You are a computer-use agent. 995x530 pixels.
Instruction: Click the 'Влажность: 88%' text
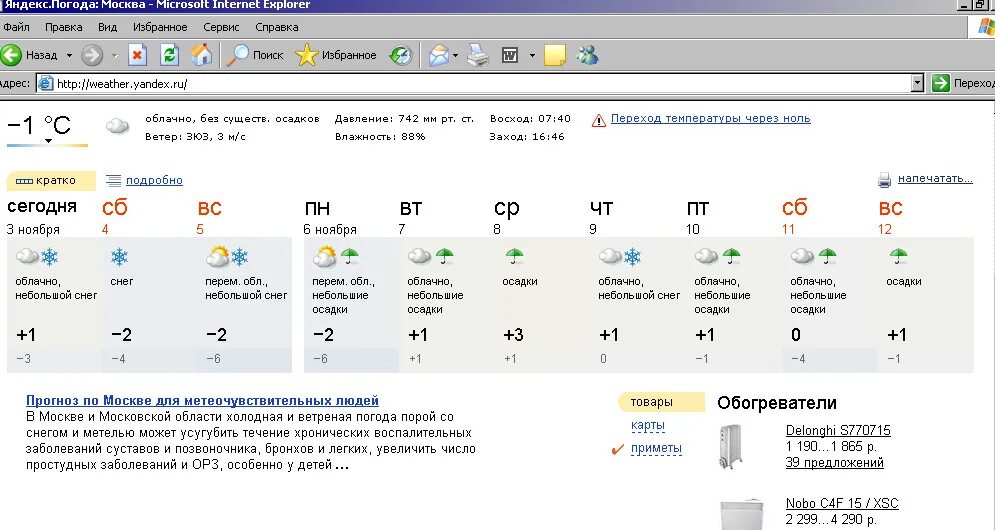(x=380, y=136)
